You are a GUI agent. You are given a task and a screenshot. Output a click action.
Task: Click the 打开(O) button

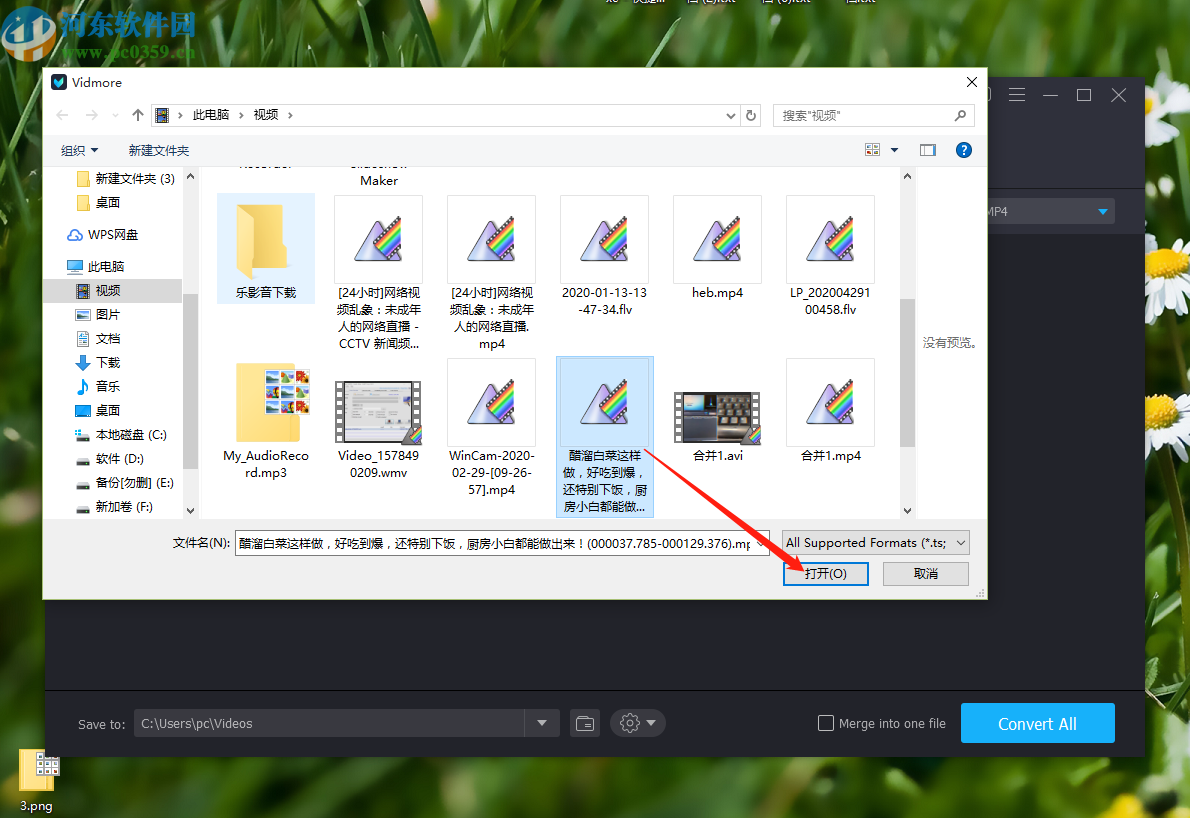[x=826, y=573]
